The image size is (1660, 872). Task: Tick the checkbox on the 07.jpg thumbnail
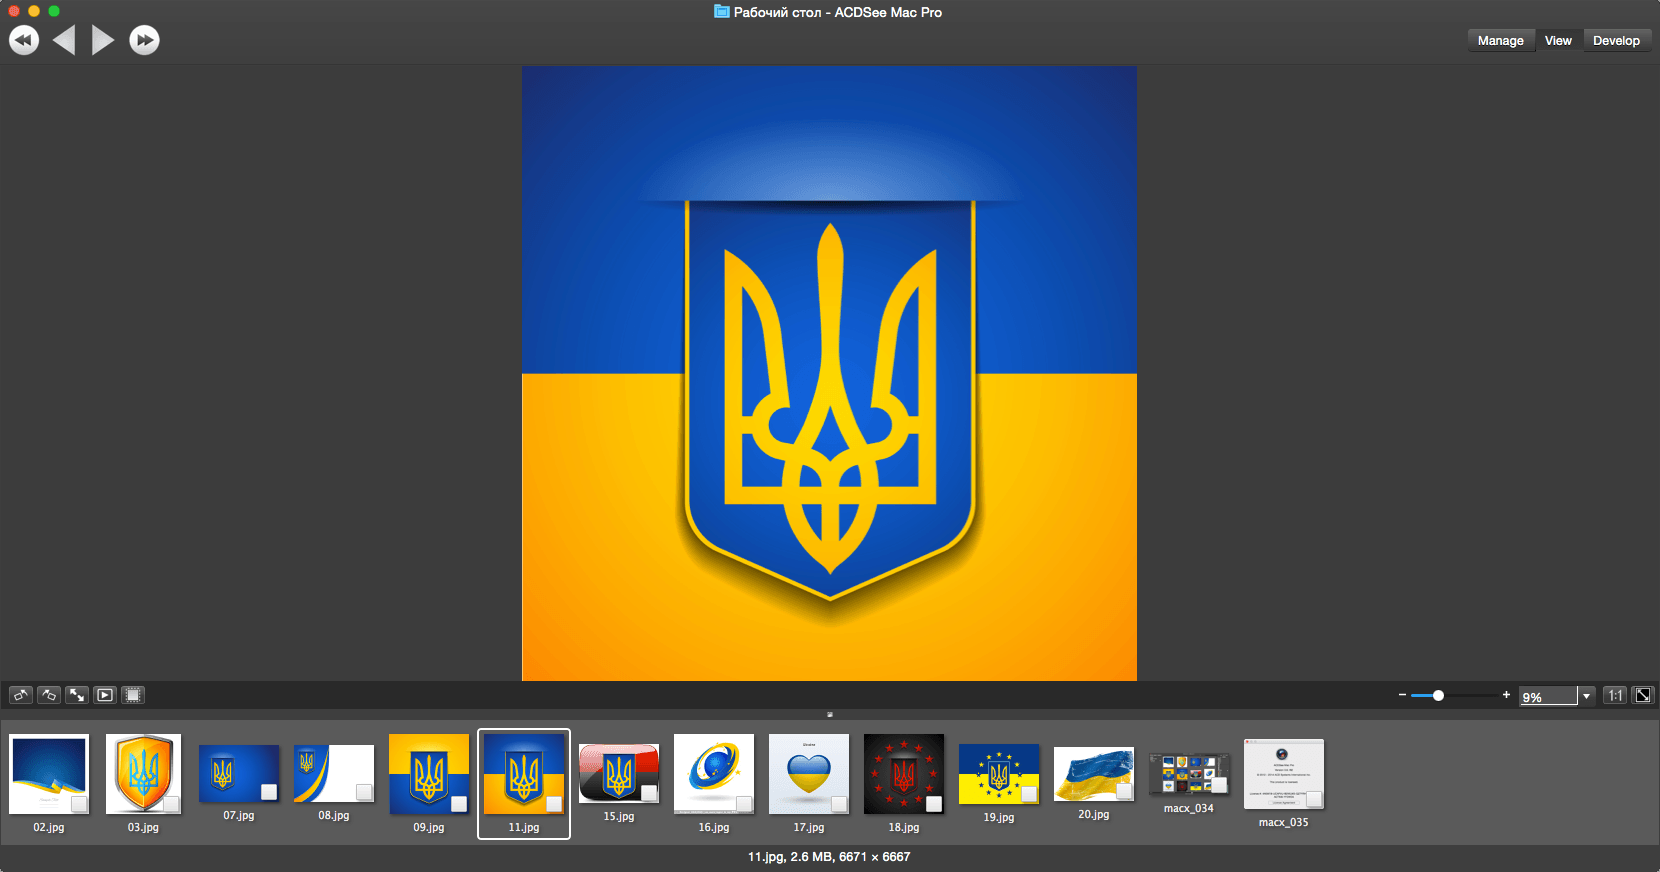(269, 792)
